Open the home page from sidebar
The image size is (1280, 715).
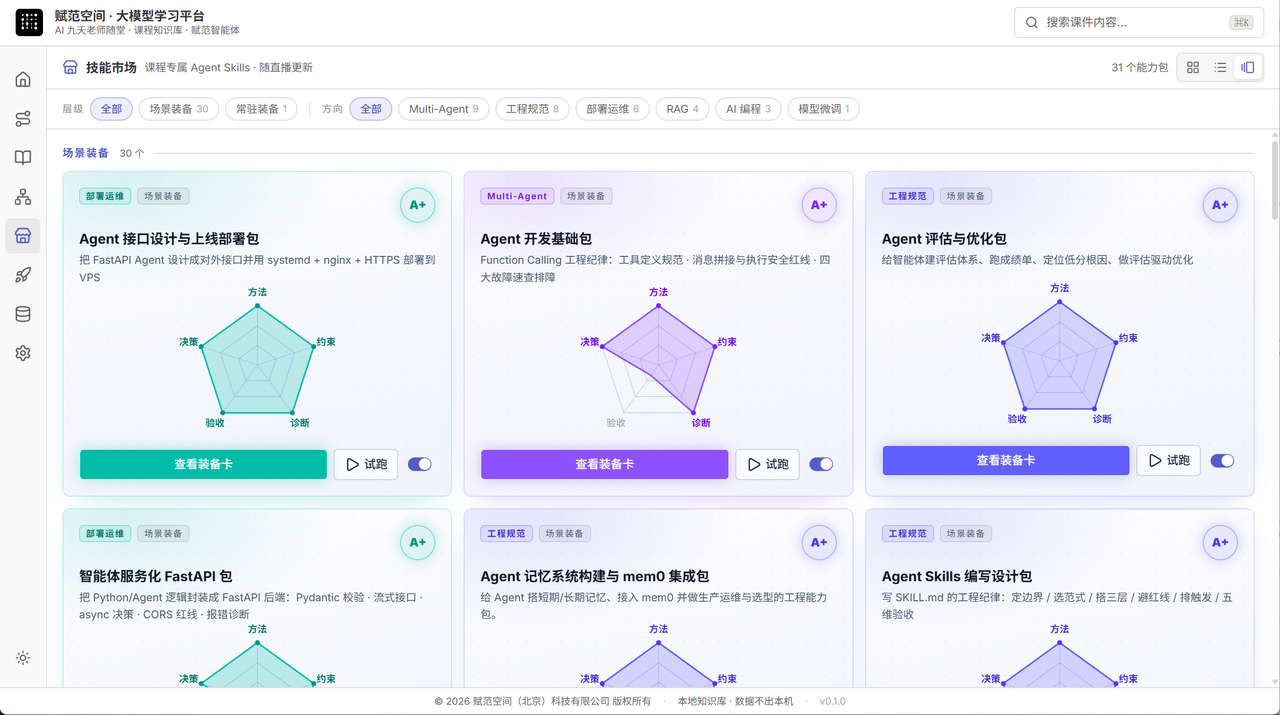[x=23, y=80]
